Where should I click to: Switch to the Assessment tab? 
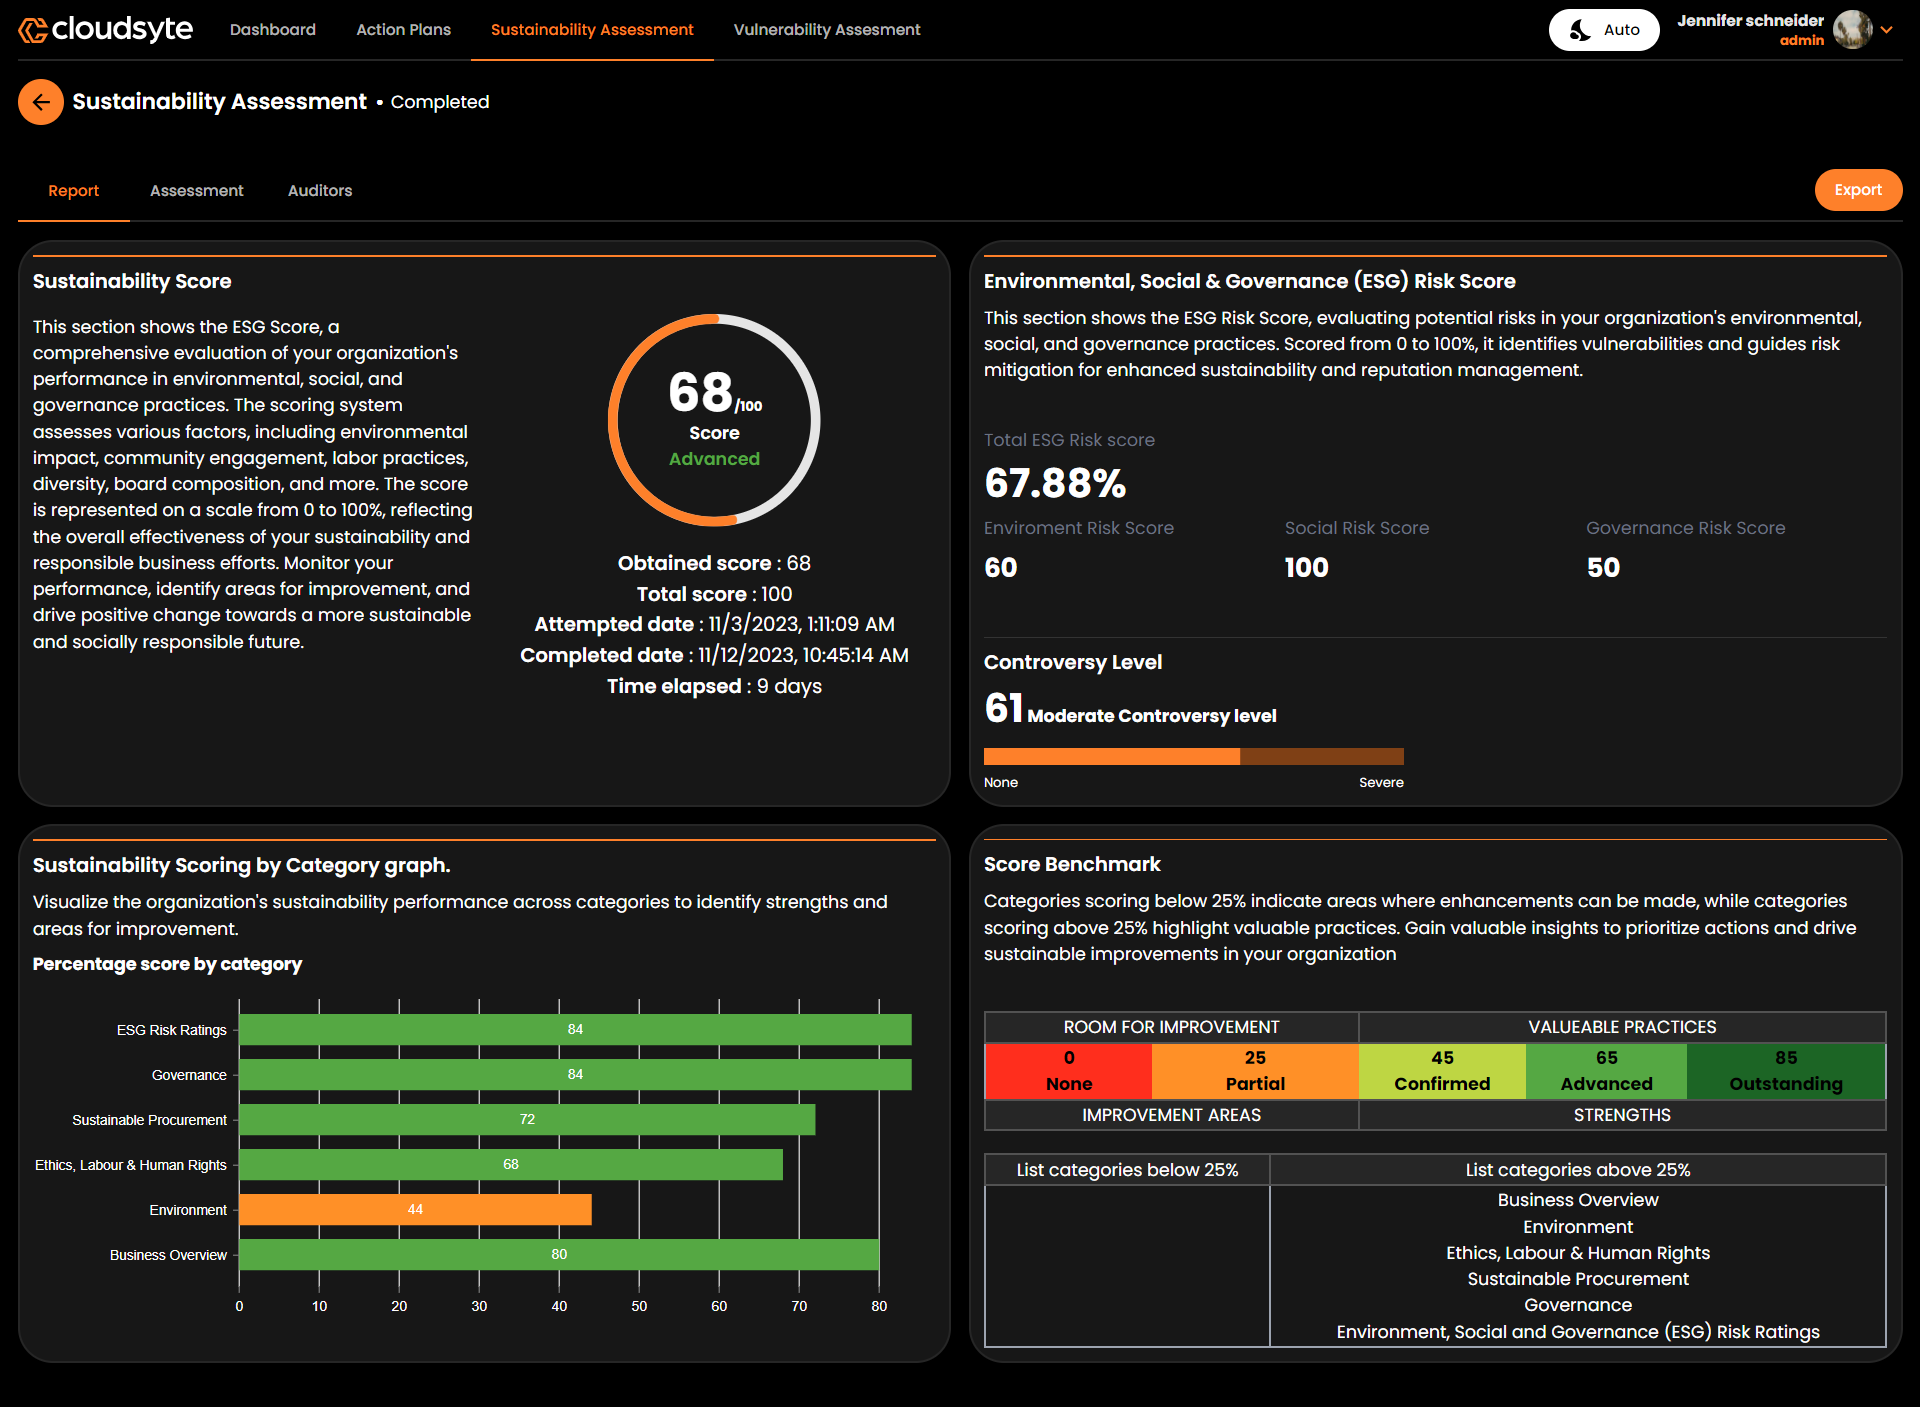tap(196, 190)
